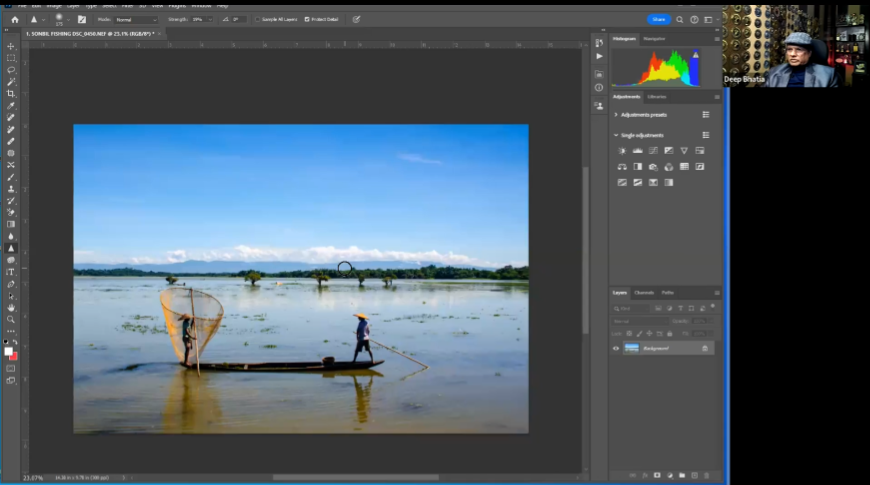Select the Crop tool
Image resolution: width=870 pixels, height=485 pixels.
point(11,93)
